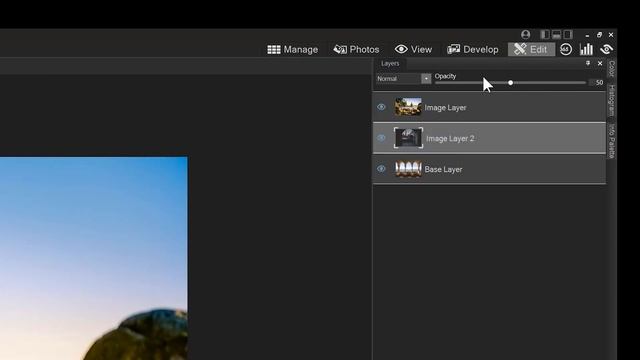Screen dimensions: 640x360
Task: Click the user account profile icon
Action: pyautogui.click(x=526, y=34)
